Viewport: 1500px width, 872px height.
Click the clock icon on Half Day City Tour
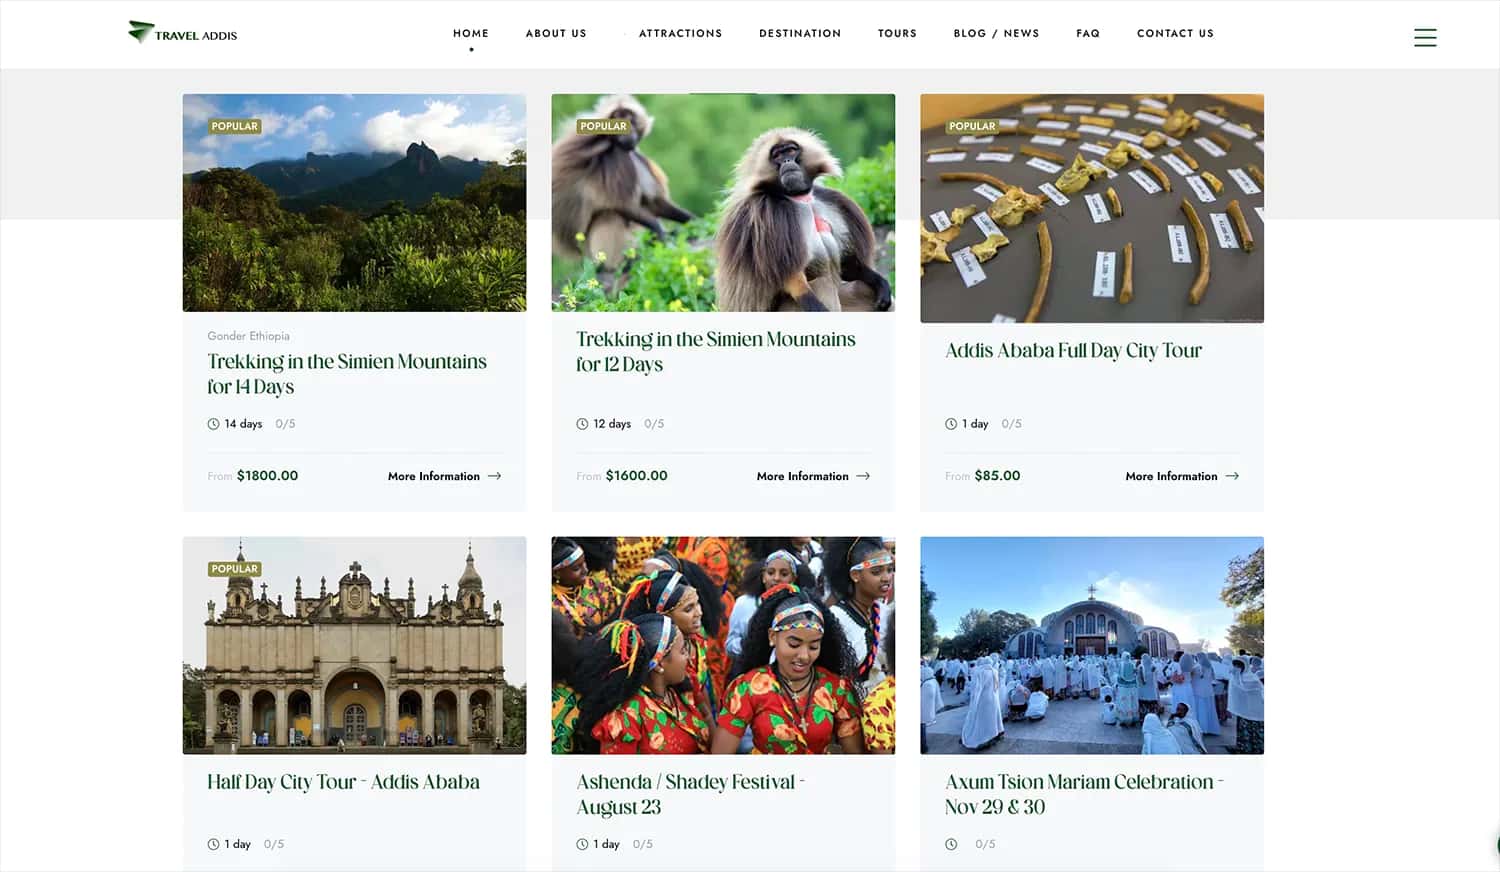pyautogui.click(x=213, y=844)
